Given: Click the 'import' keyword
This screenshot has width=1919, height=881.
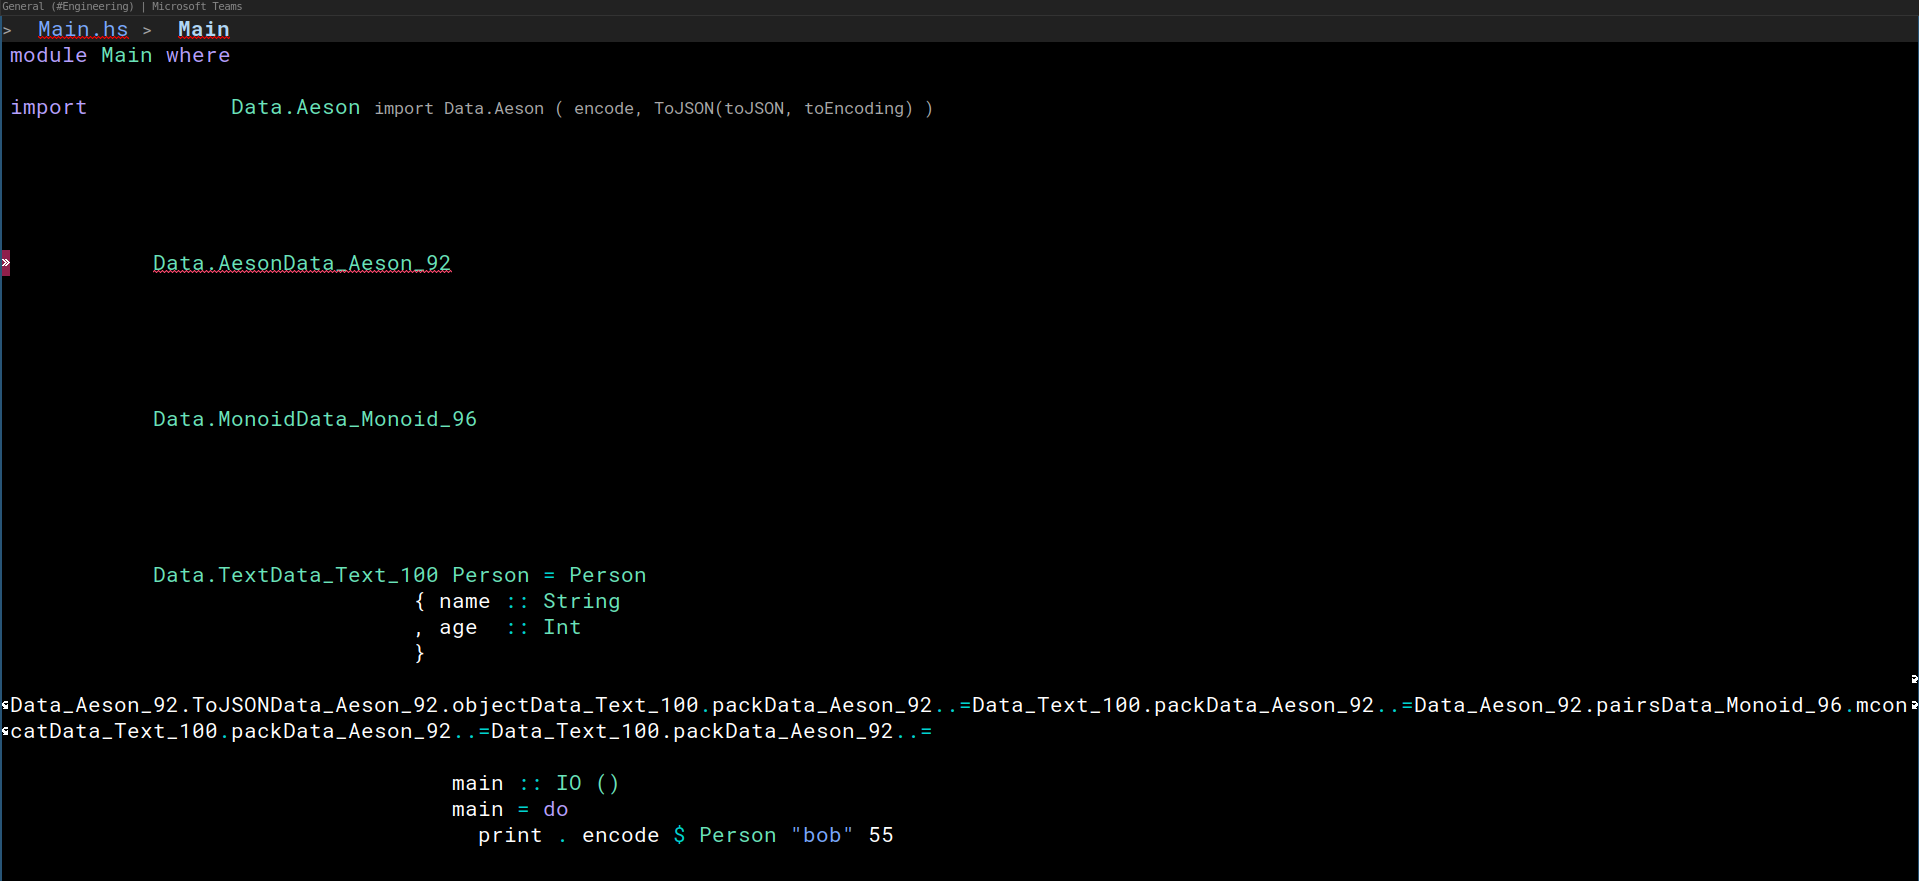Looking at the screenshot, I should click(x=48, y=108).
